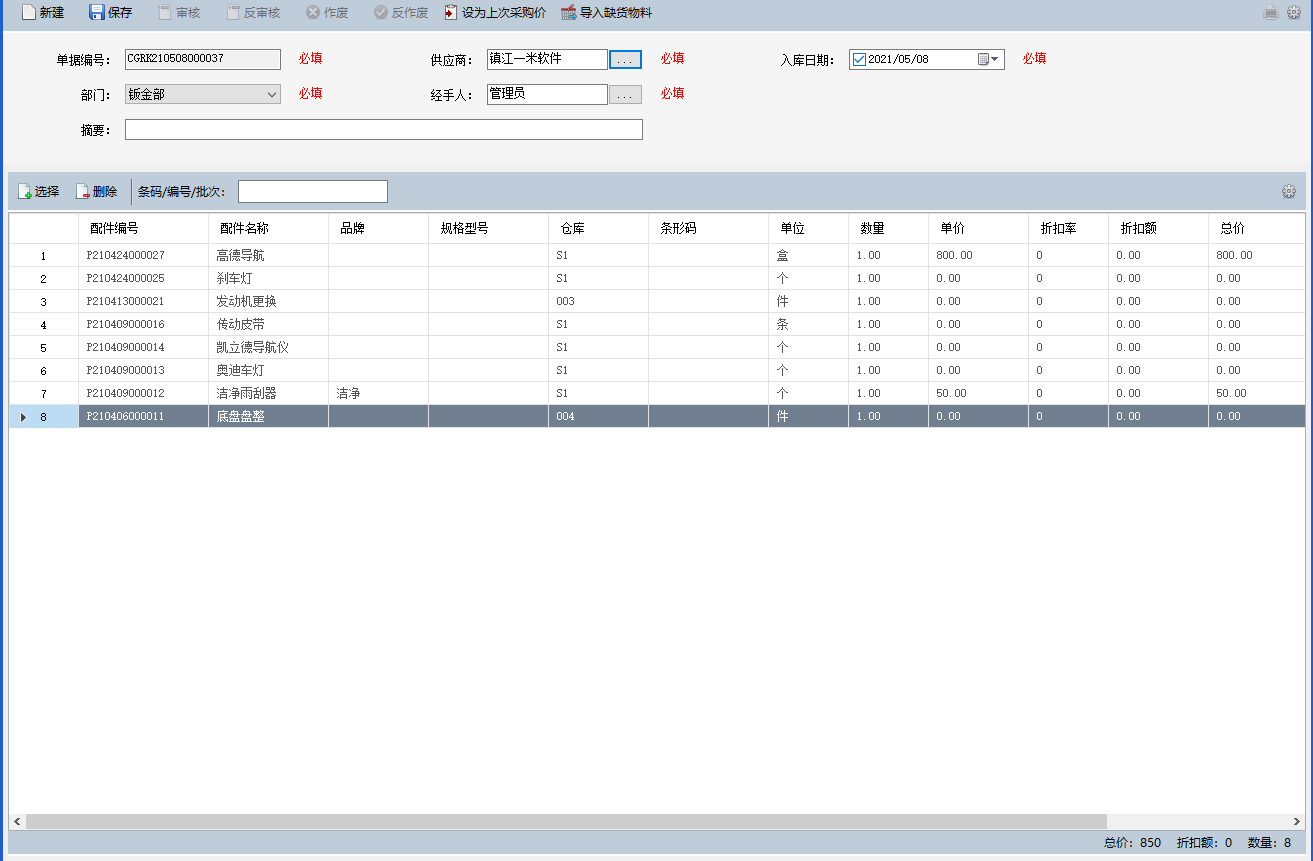Click browse button next to 经手人 field
Screen dimensions: 1313x861
pos(625,96)
